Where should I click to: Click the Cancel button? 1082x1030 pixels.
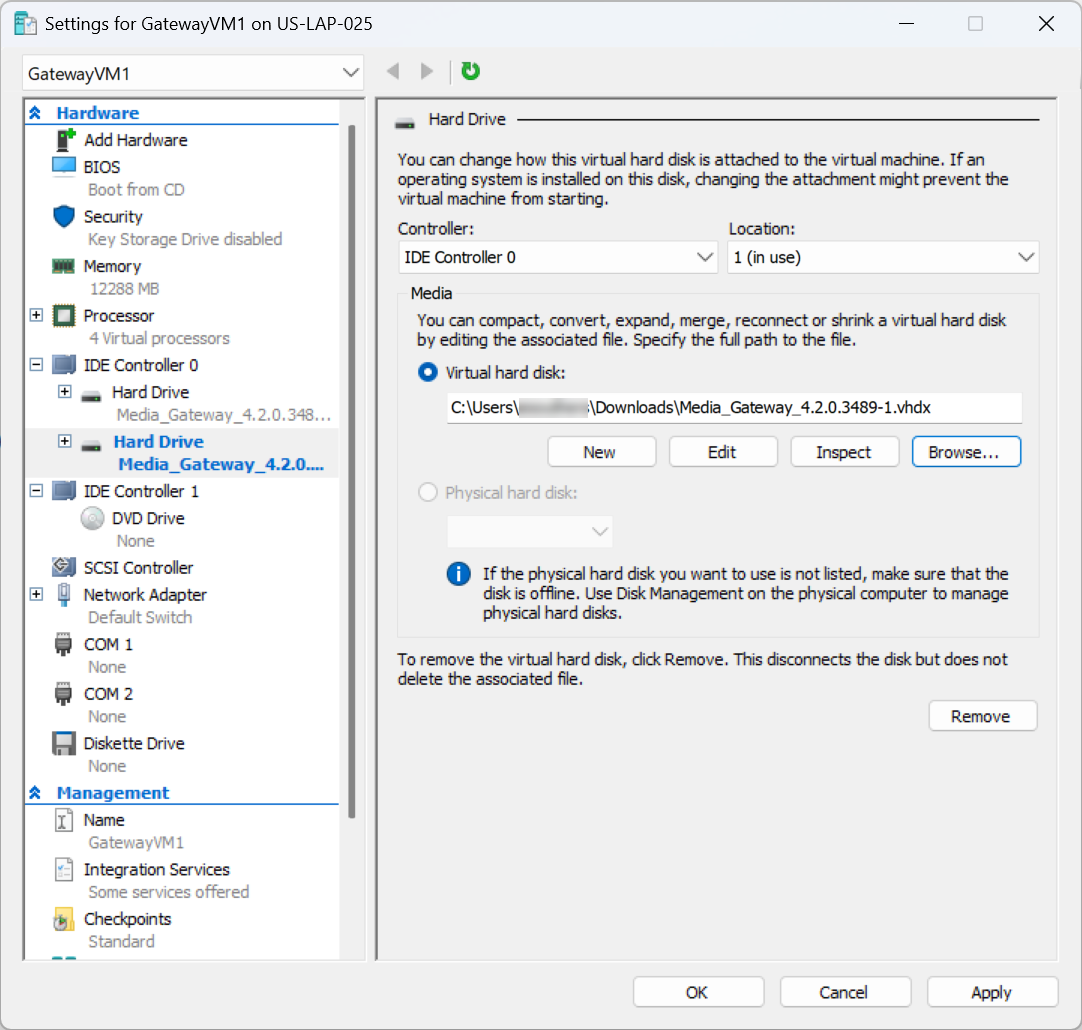(x=845, y=992)
